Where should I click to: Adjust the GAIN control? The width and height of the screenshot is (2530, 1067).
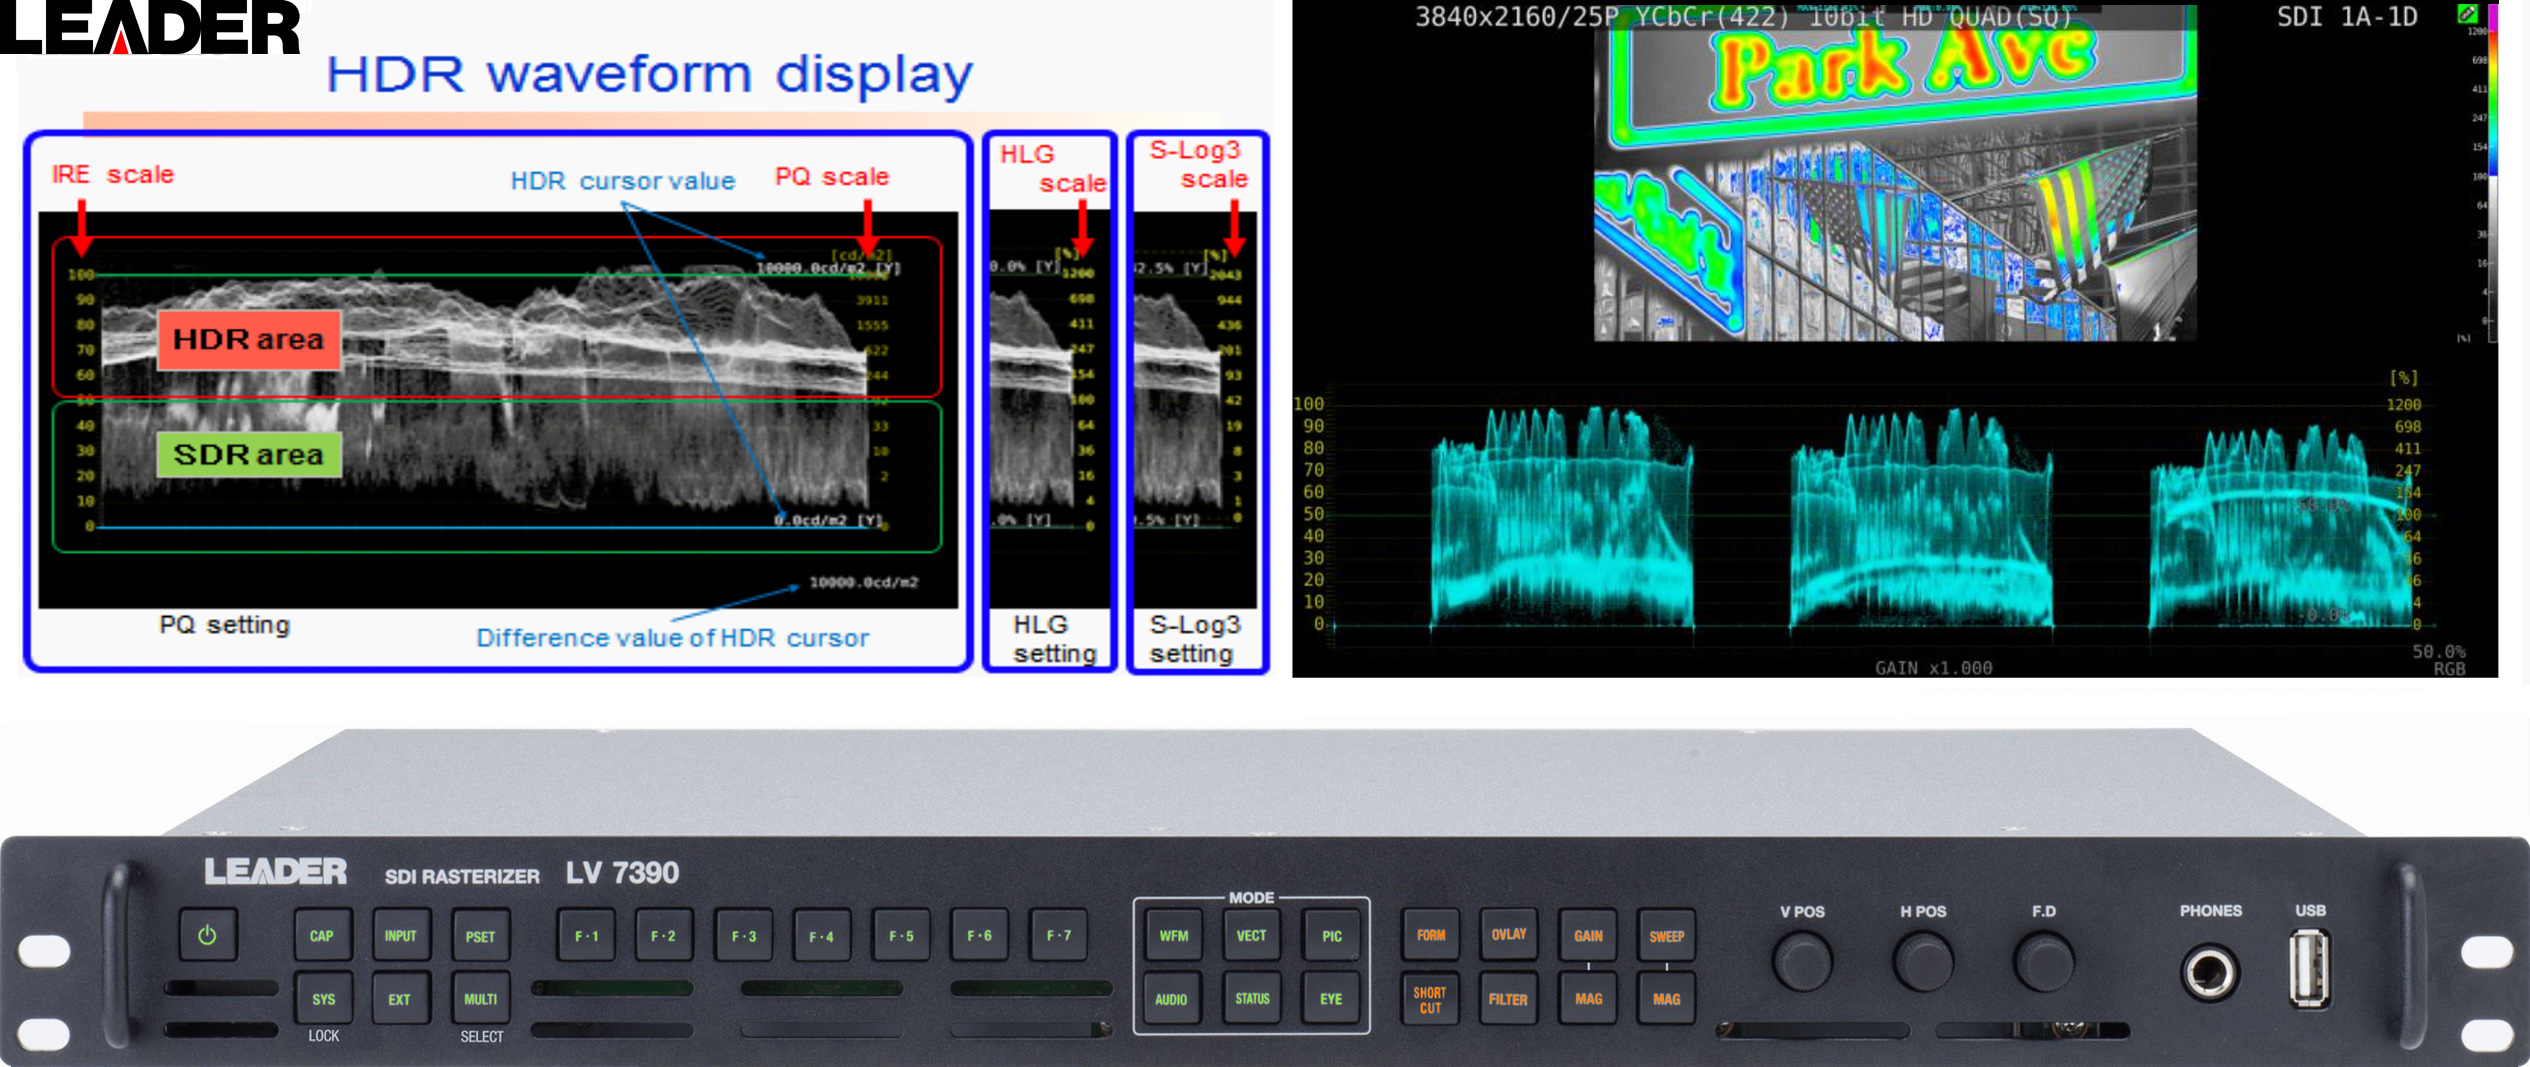point(1587,935)
